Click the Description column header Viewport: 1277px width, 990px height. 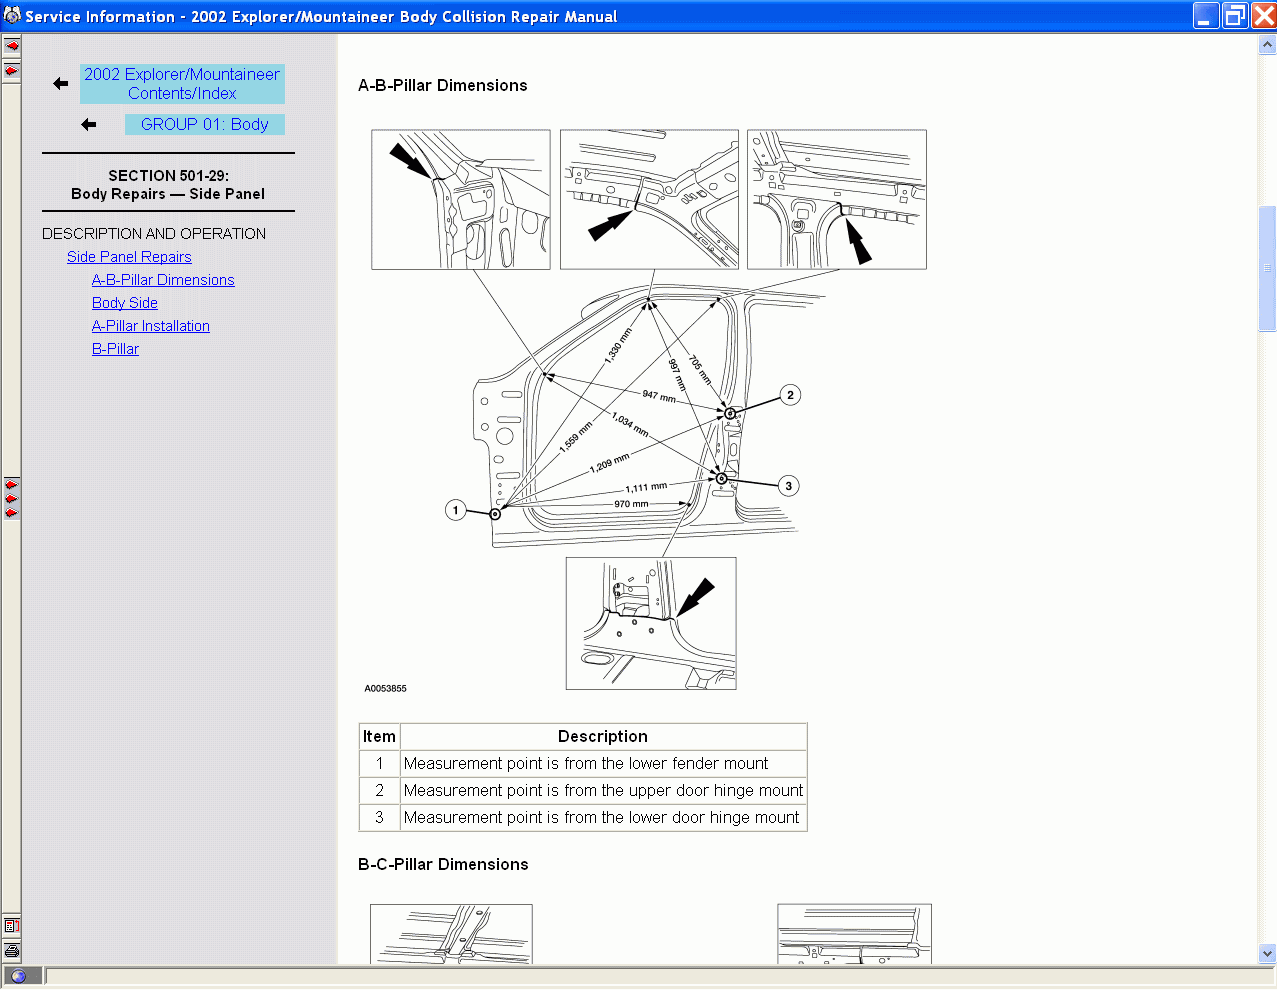click(603, 737)
